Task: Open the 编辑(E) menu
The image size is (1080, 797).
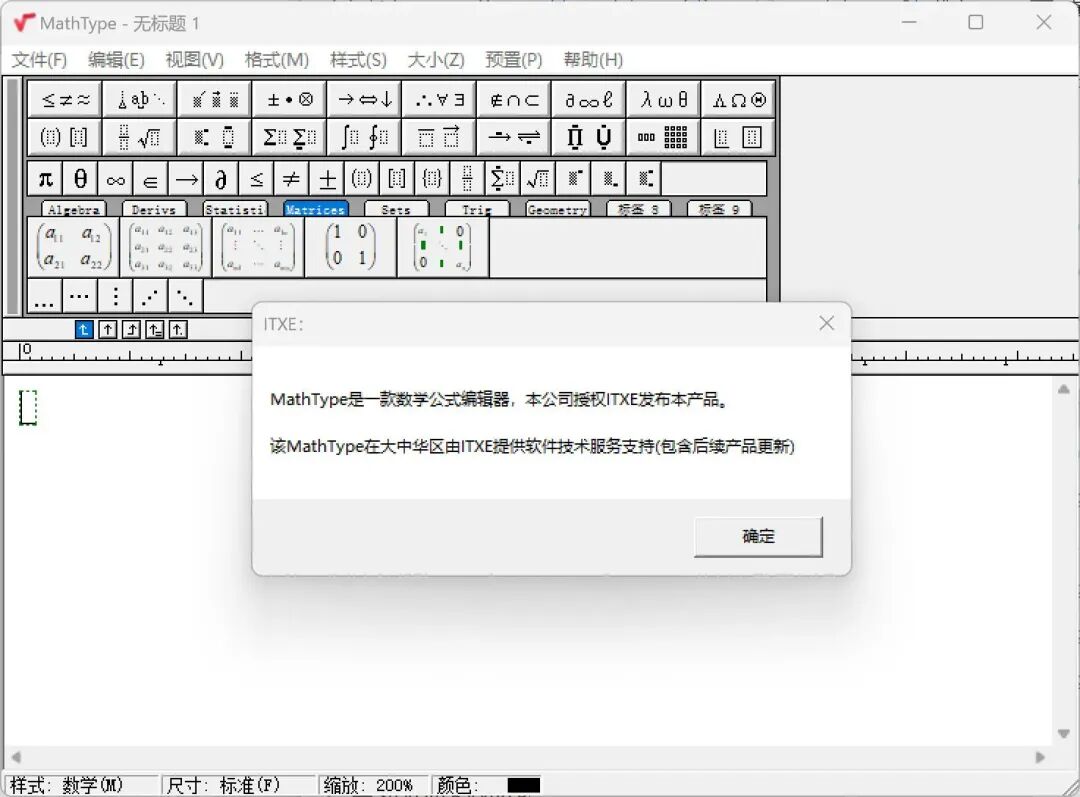Action: click(x=116, y=60)
